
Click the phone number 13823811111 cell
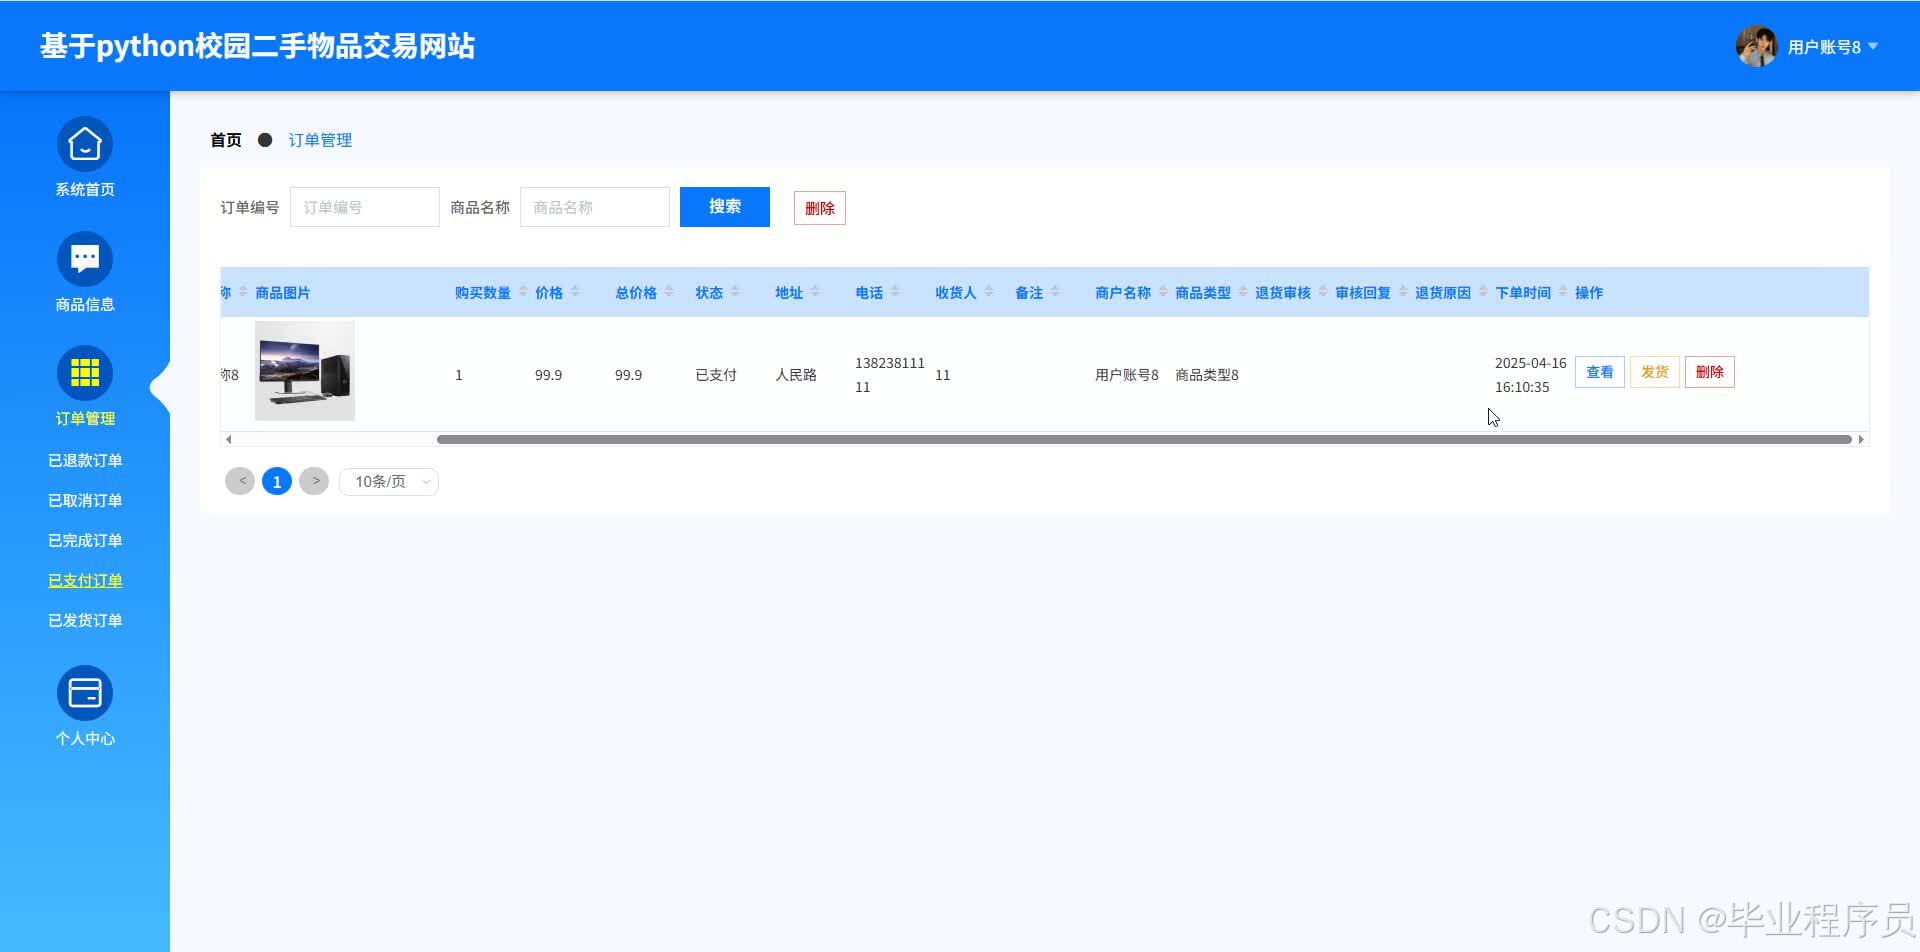point(890,375)
